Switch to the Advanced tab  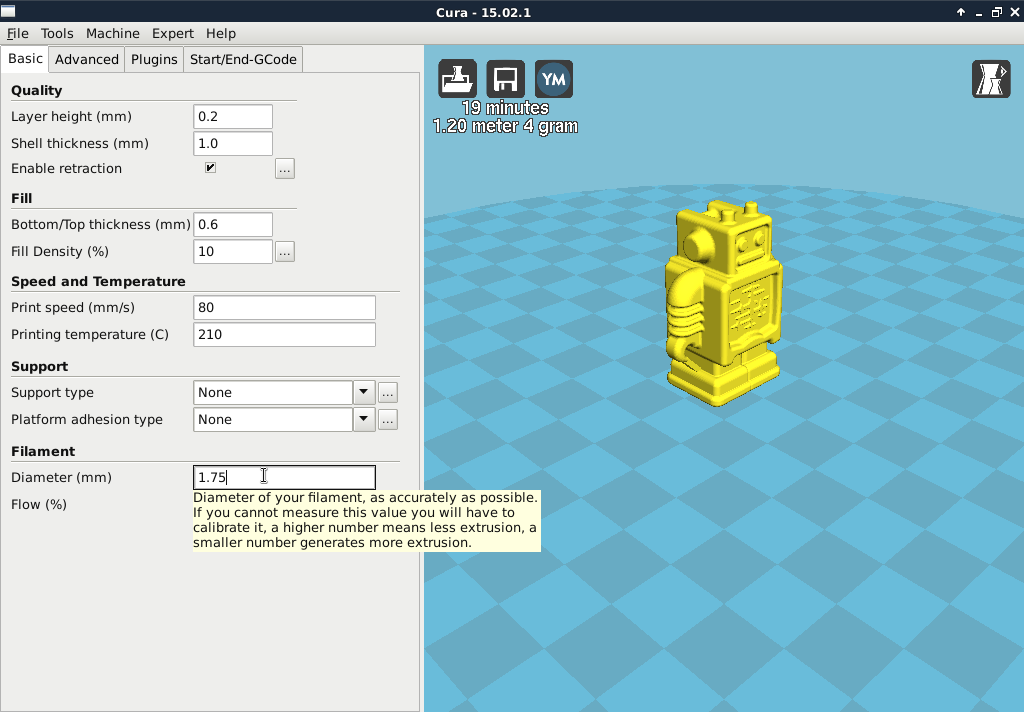pos(87,59)
